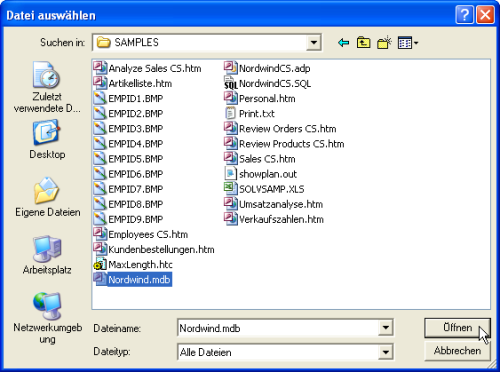The height and width of the screenshot is (372, 500).
Task: Select the Analyze Sales CS.htm file icon
Action: [x=100, y=68]
